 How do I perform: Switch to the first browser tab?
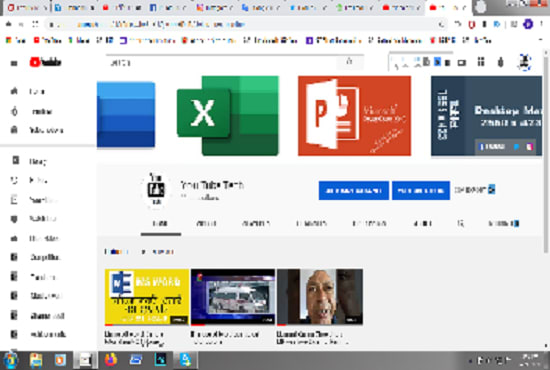point(27,8)
